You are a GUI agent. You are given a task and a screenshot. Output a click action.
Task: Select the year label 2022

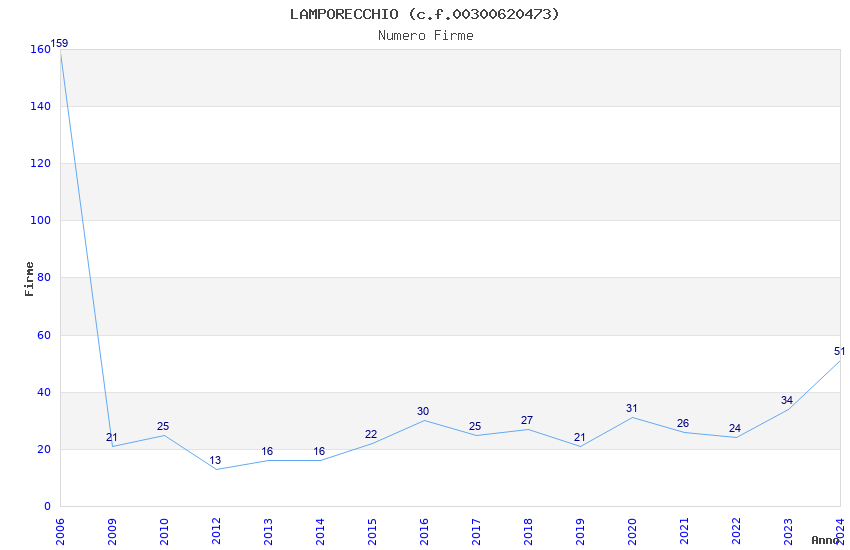(737, 532)
